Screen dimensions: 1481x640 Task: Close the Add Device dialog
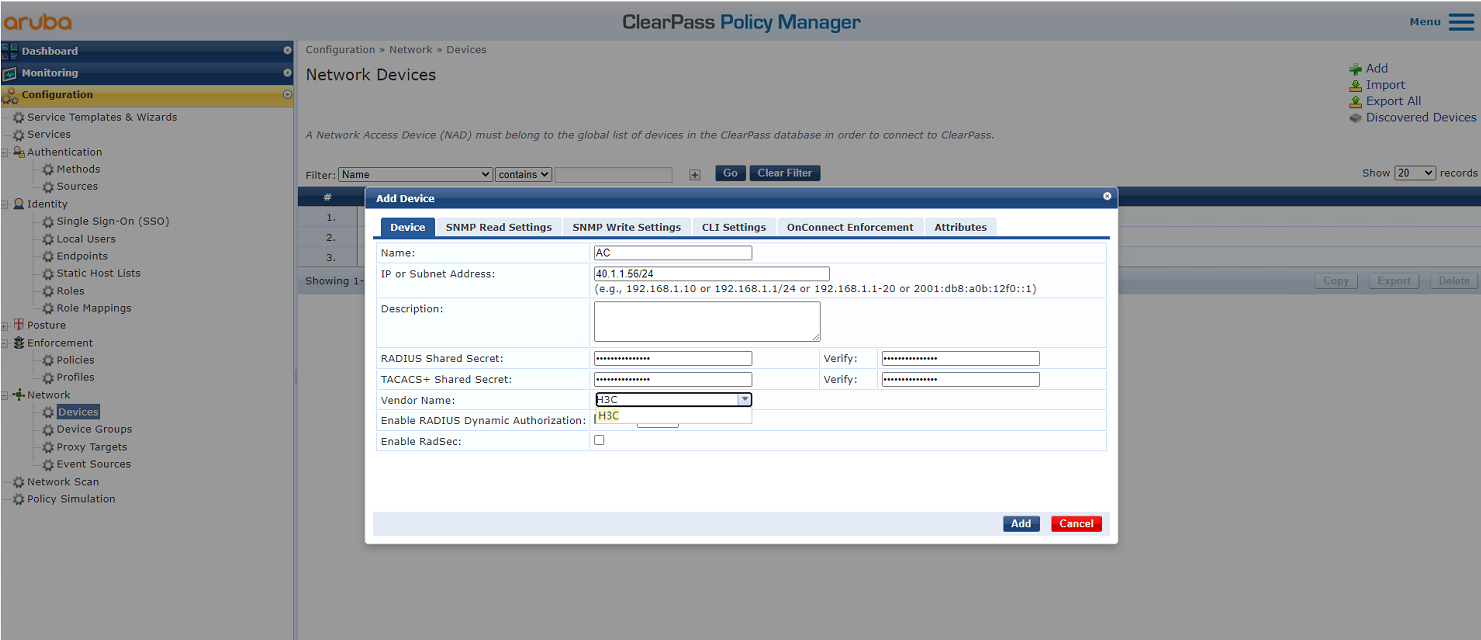1107,196
